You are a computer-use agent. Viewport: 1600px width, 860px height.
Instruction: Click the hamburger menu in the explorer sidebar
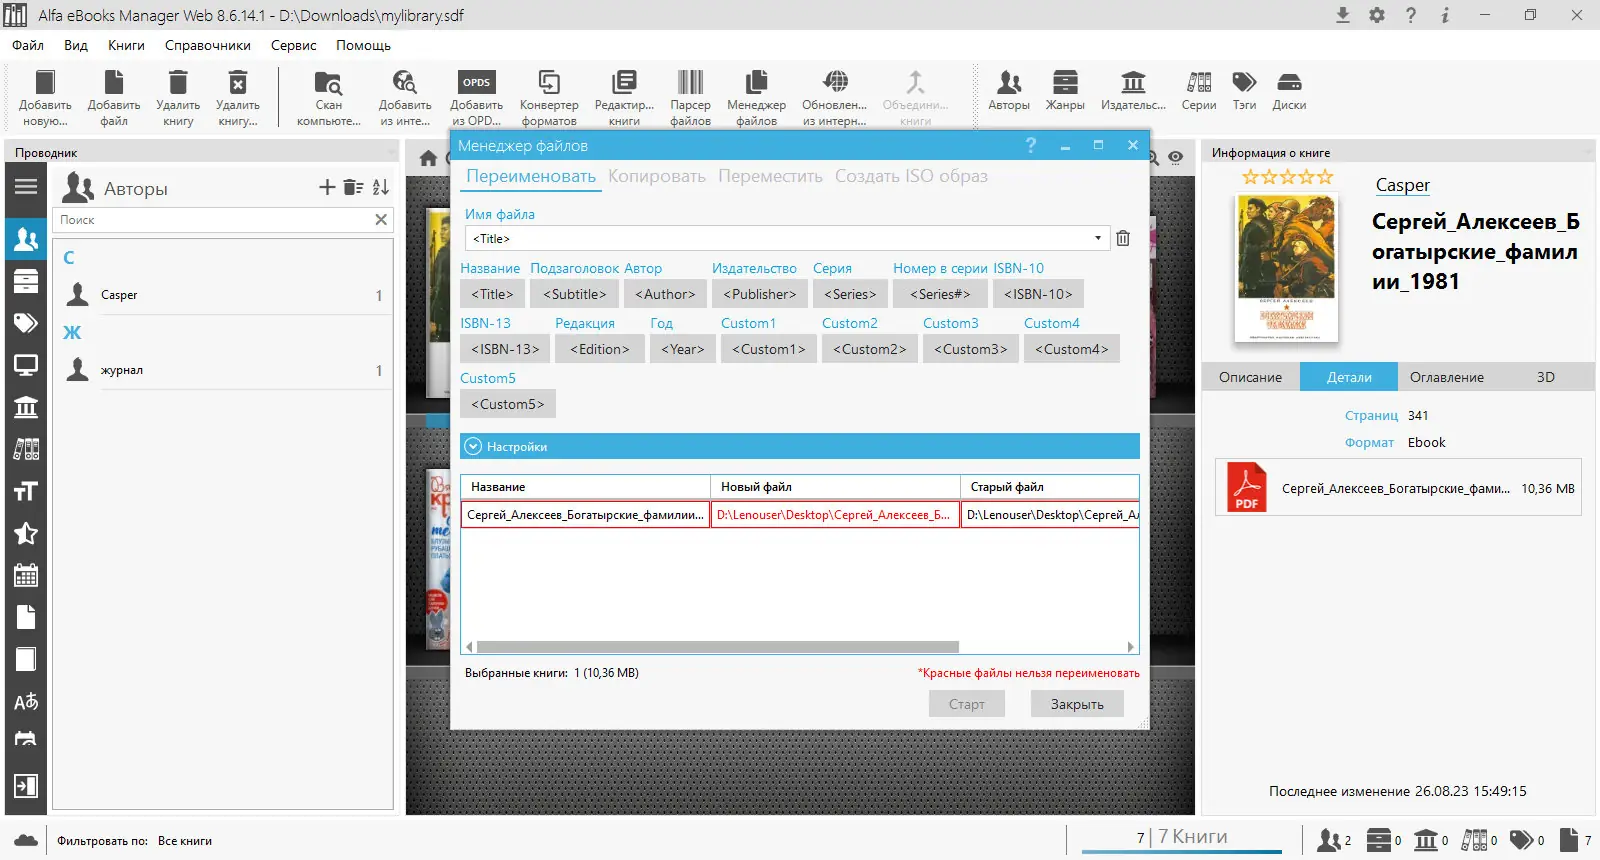pos(26,187)
